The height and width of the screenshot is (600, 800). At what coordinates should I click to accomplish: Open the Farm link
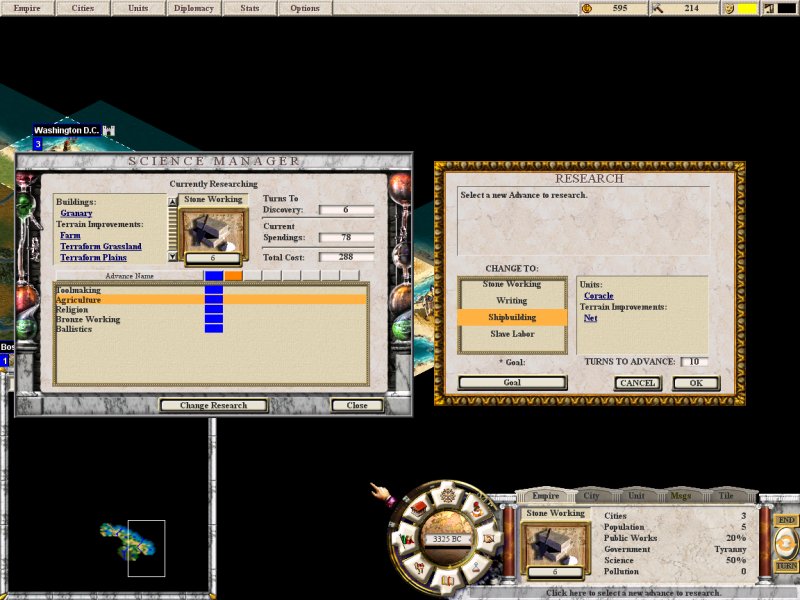[x=70, y=235]
